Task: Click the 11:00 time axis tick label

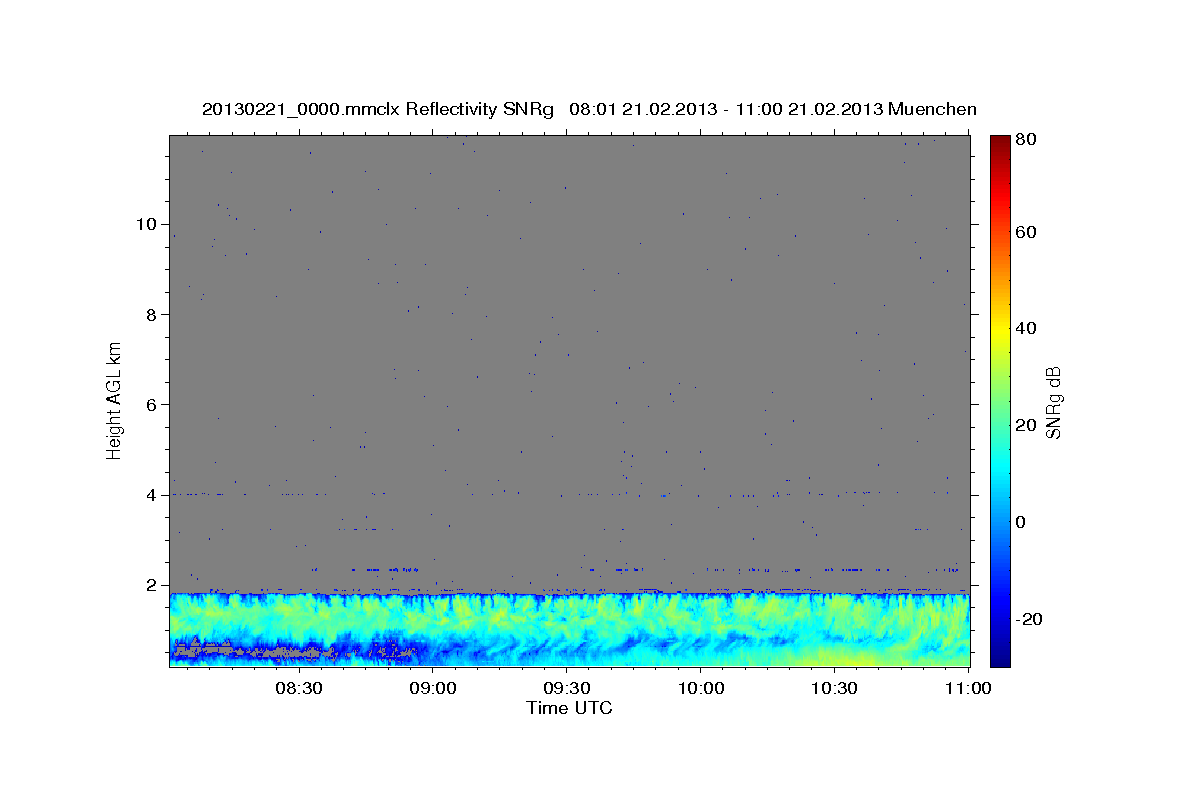Action: point(968,688)
